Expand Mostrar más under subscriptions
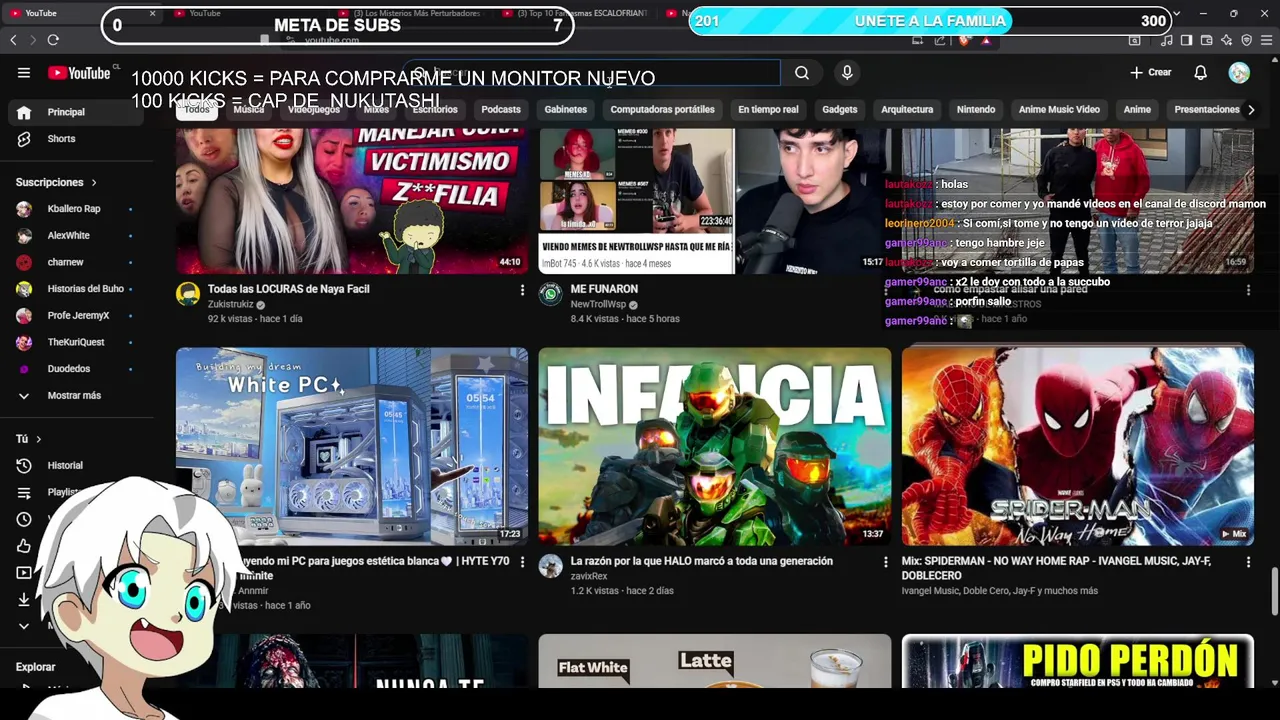Screen dimensions: 1280x720 78,395
